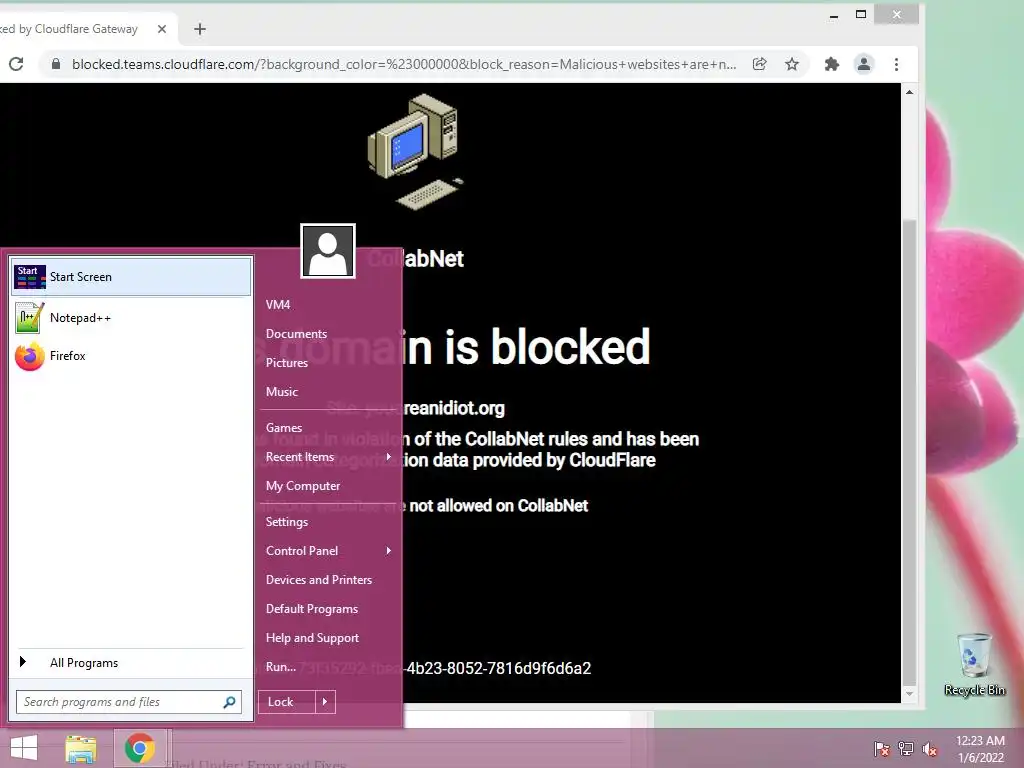Open VM4 user folder

278,305
